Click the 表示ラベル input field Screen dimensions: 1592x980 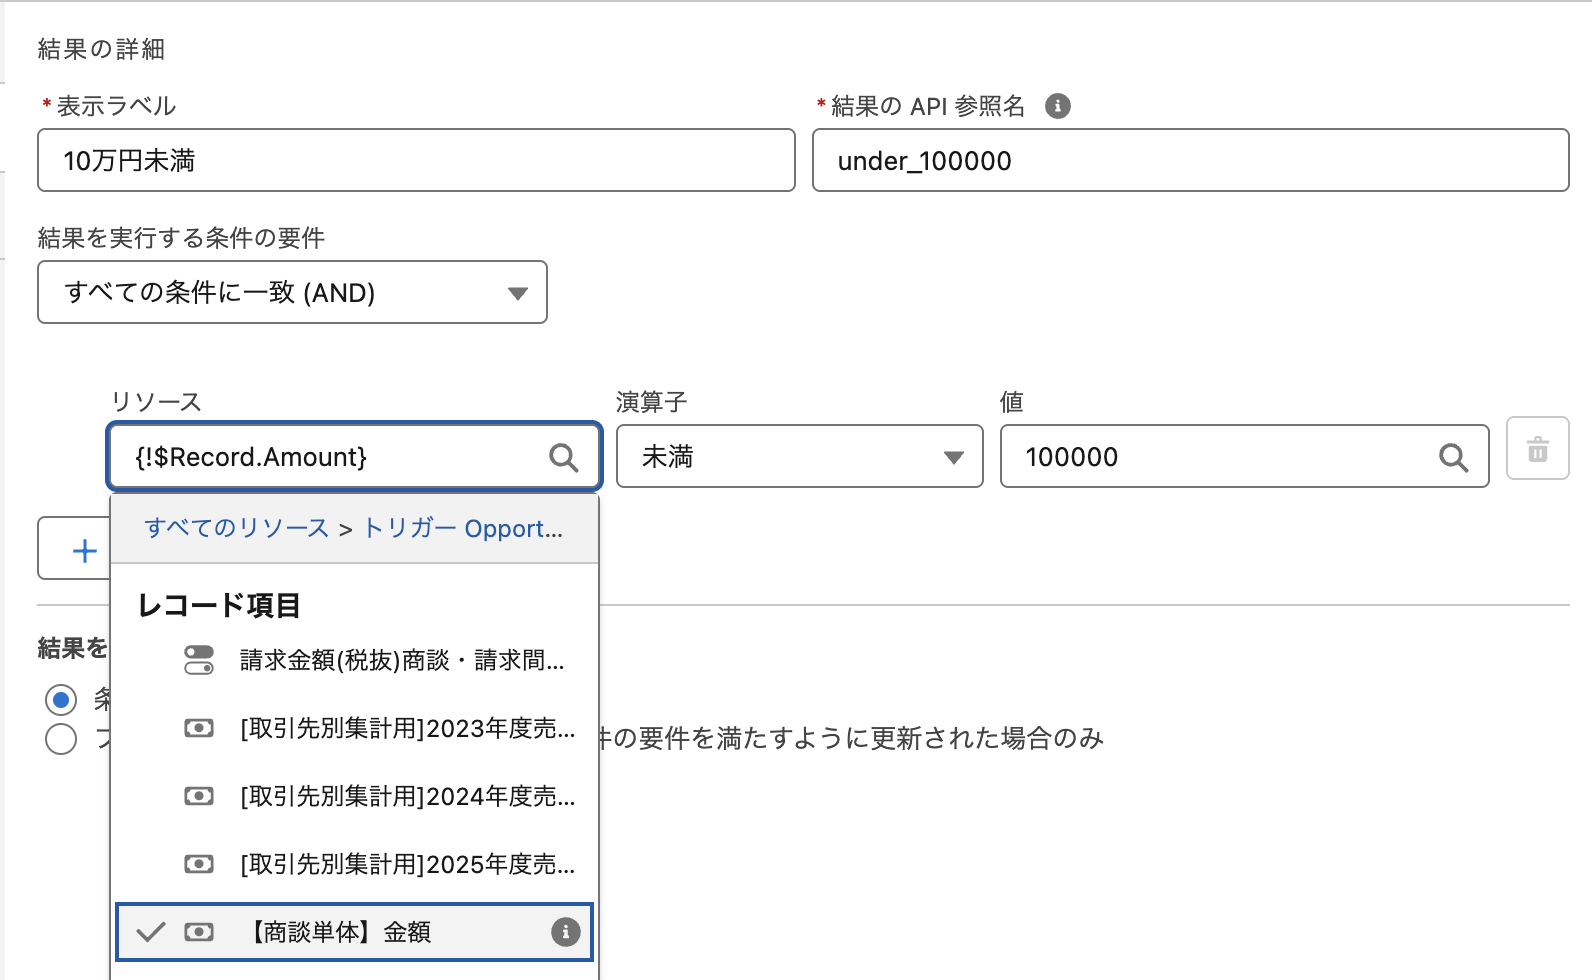pos(416,160)
